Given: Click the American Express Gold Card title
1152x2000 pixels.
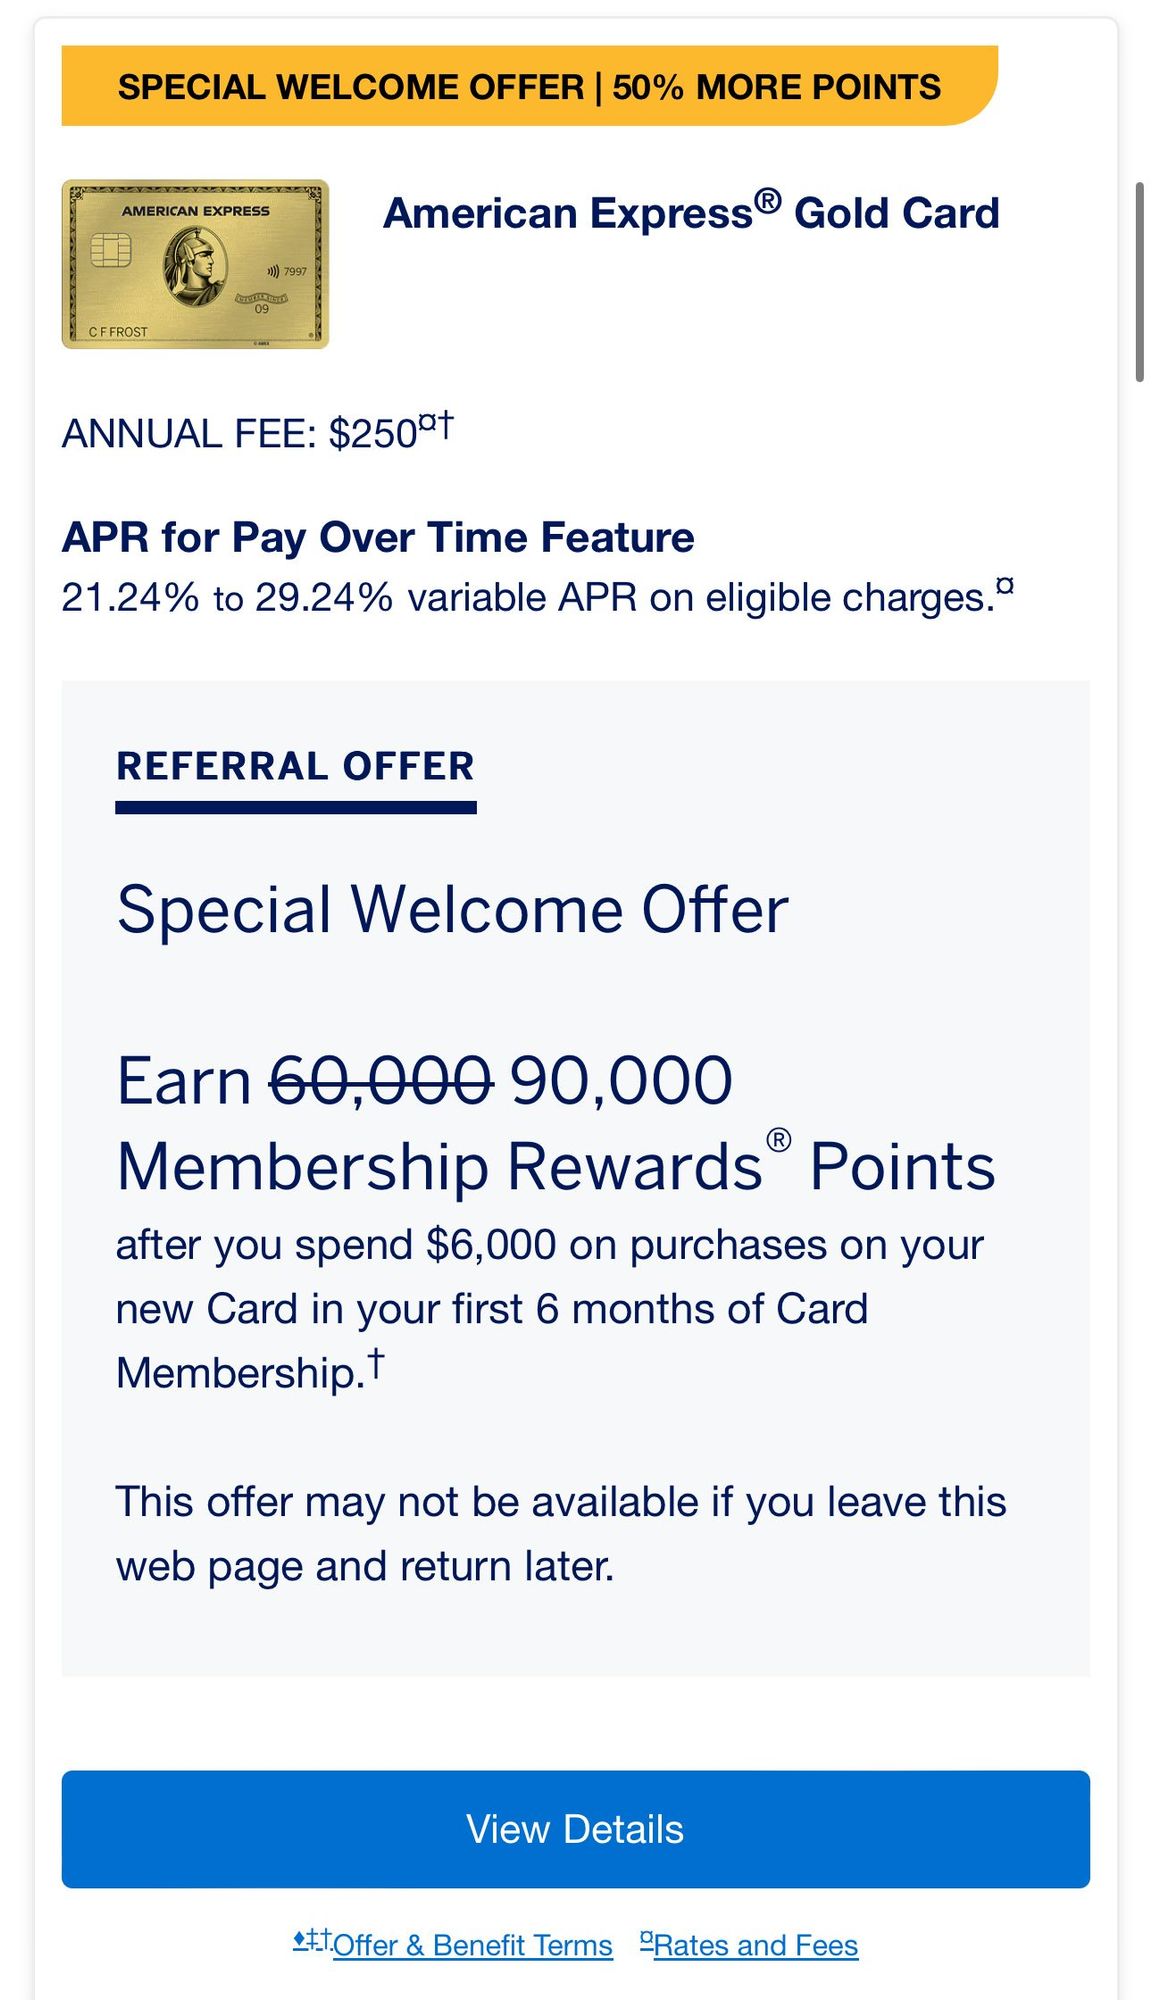Looking at the screenshot, I should (691, 212).
